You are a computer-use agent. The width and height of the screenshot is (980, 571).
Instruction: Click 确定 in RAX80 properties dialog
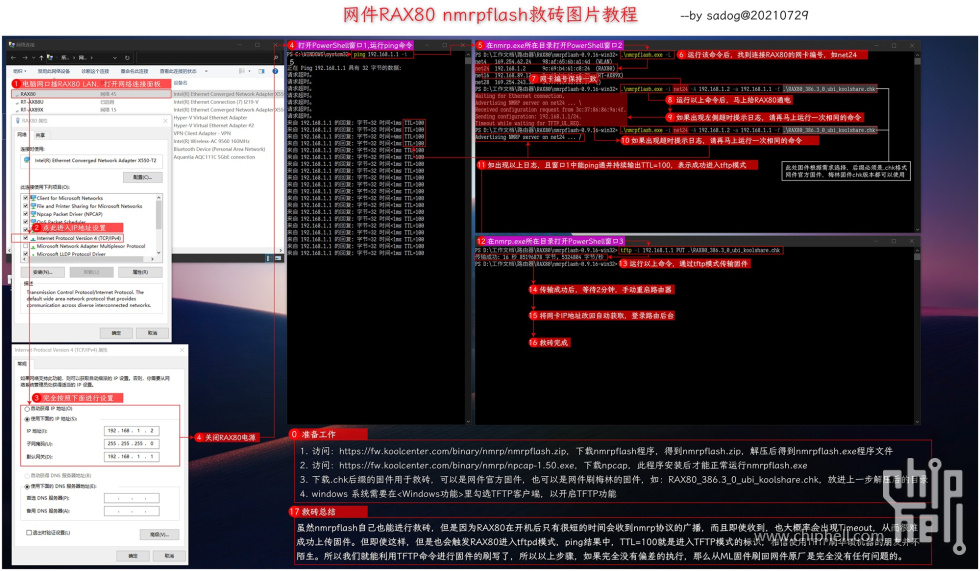[116, 333]
